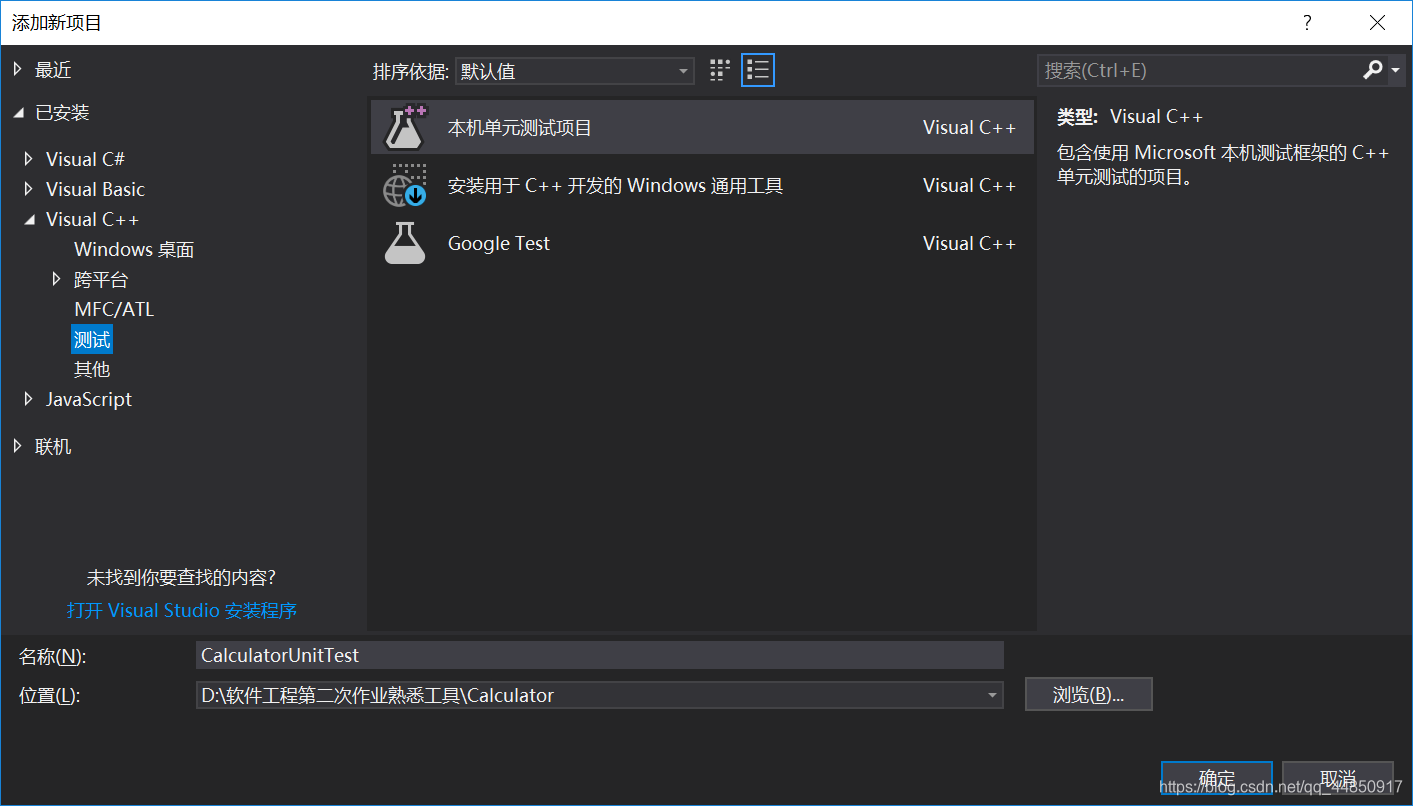This screenshot has width=1413, height=806.
Task: Open the location path dropdown arrow
Action: (991, 695)
